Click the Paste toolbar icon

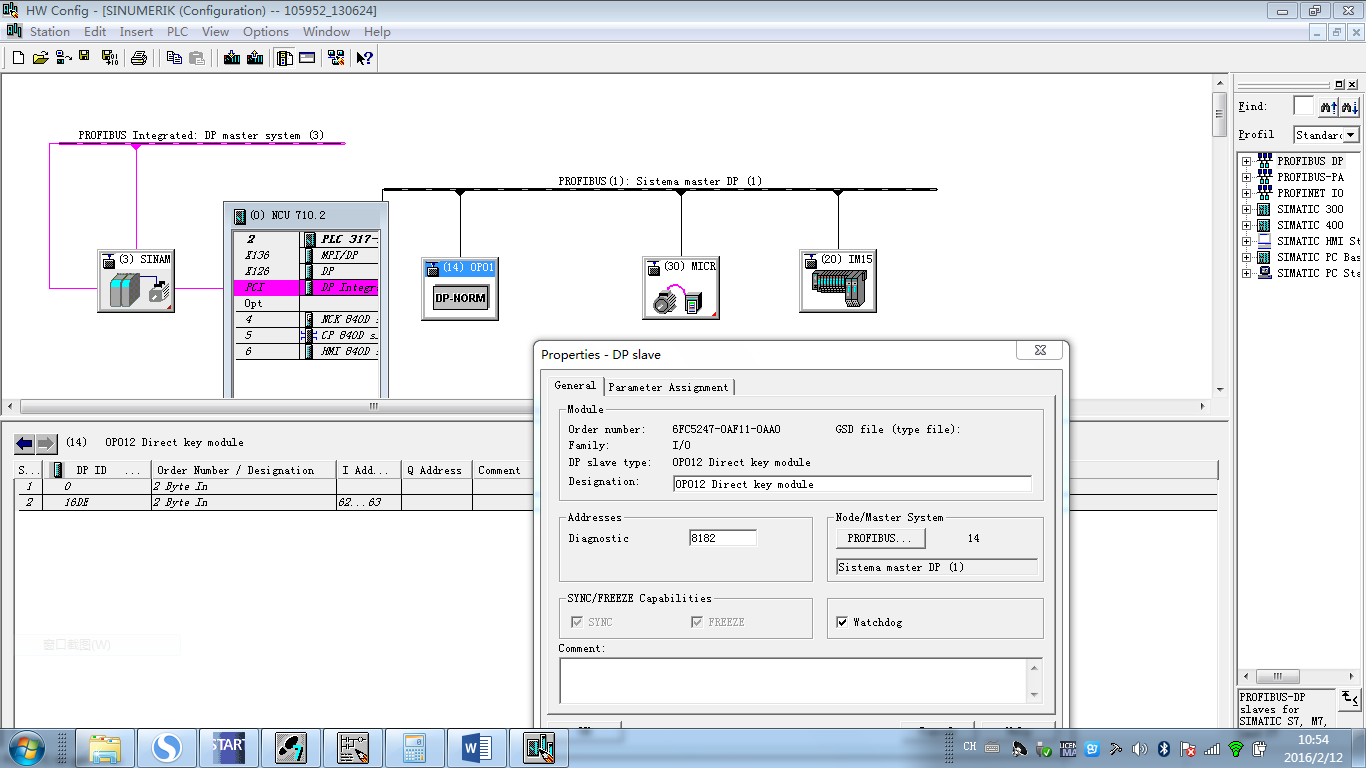click(197, 58)
